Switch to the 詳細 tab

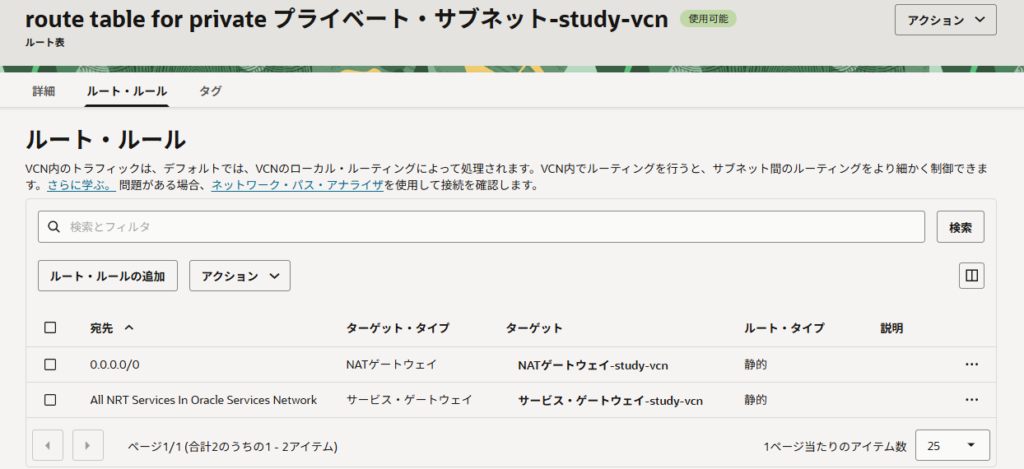(x=44, y=91)
